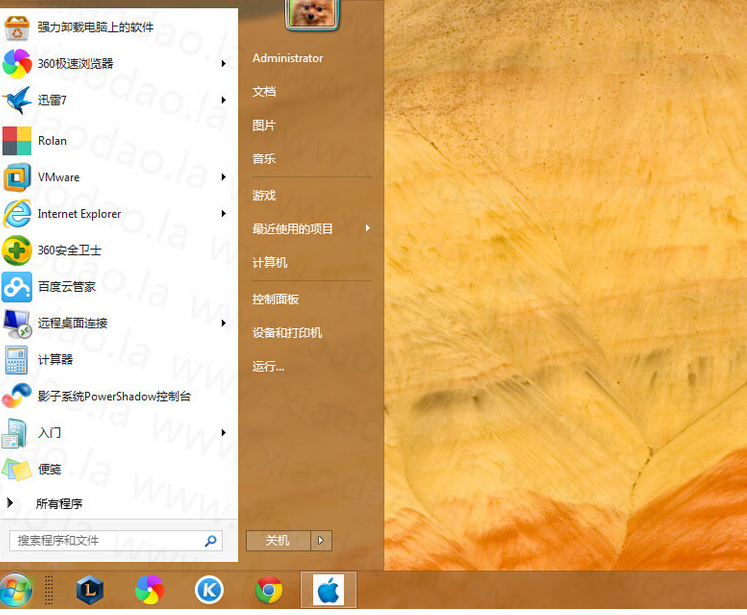Open the 运行... run dialog
The height and width of the screenshot is (615, 747).
[268, 366]
